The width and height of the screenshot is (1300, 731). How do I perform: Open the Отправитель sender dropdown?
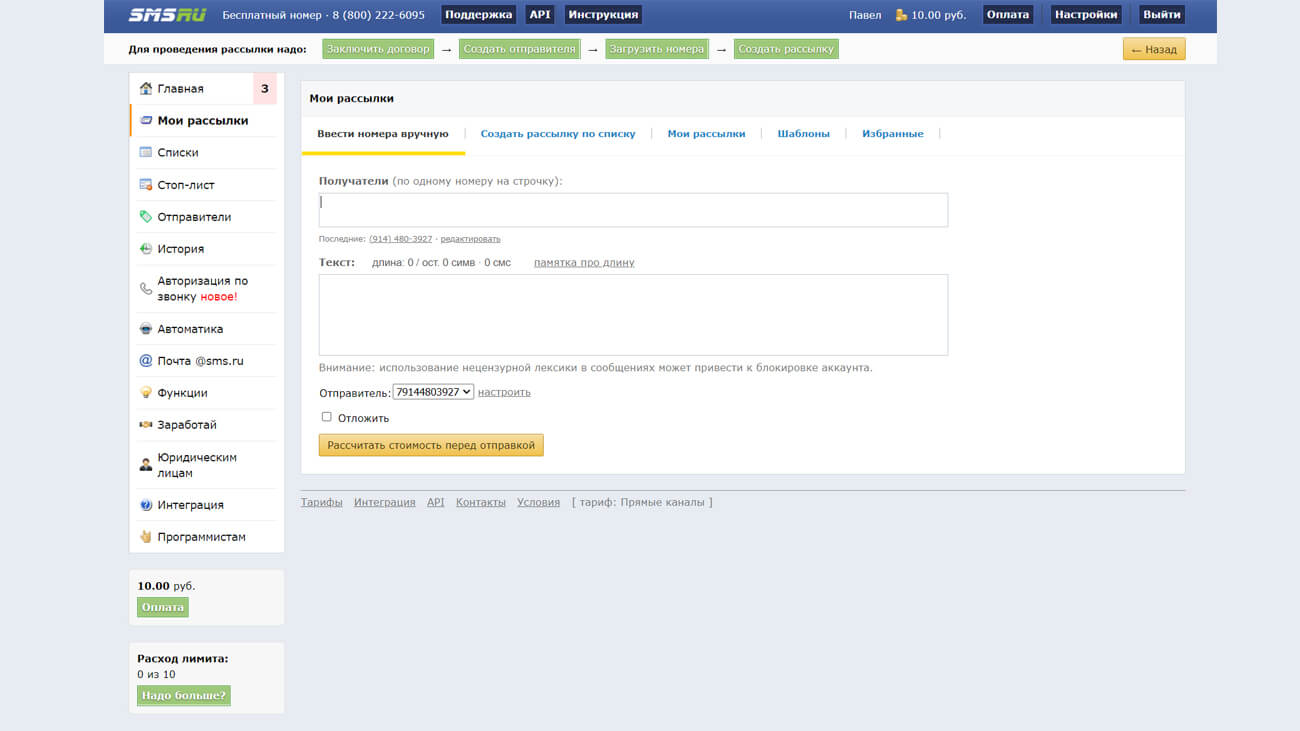coord(433,392)
